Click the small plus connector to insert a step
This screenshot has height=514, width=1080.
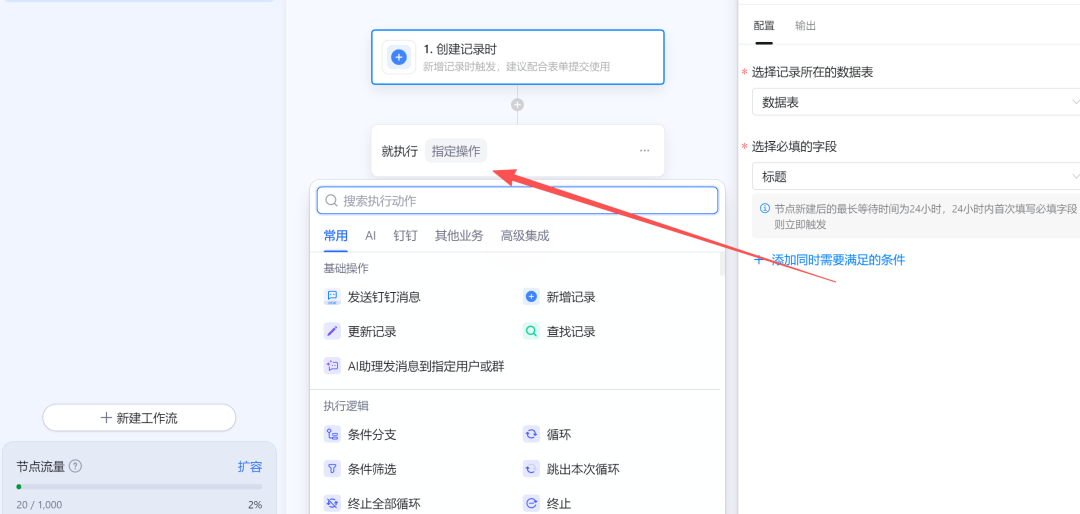tap(517, 105)
